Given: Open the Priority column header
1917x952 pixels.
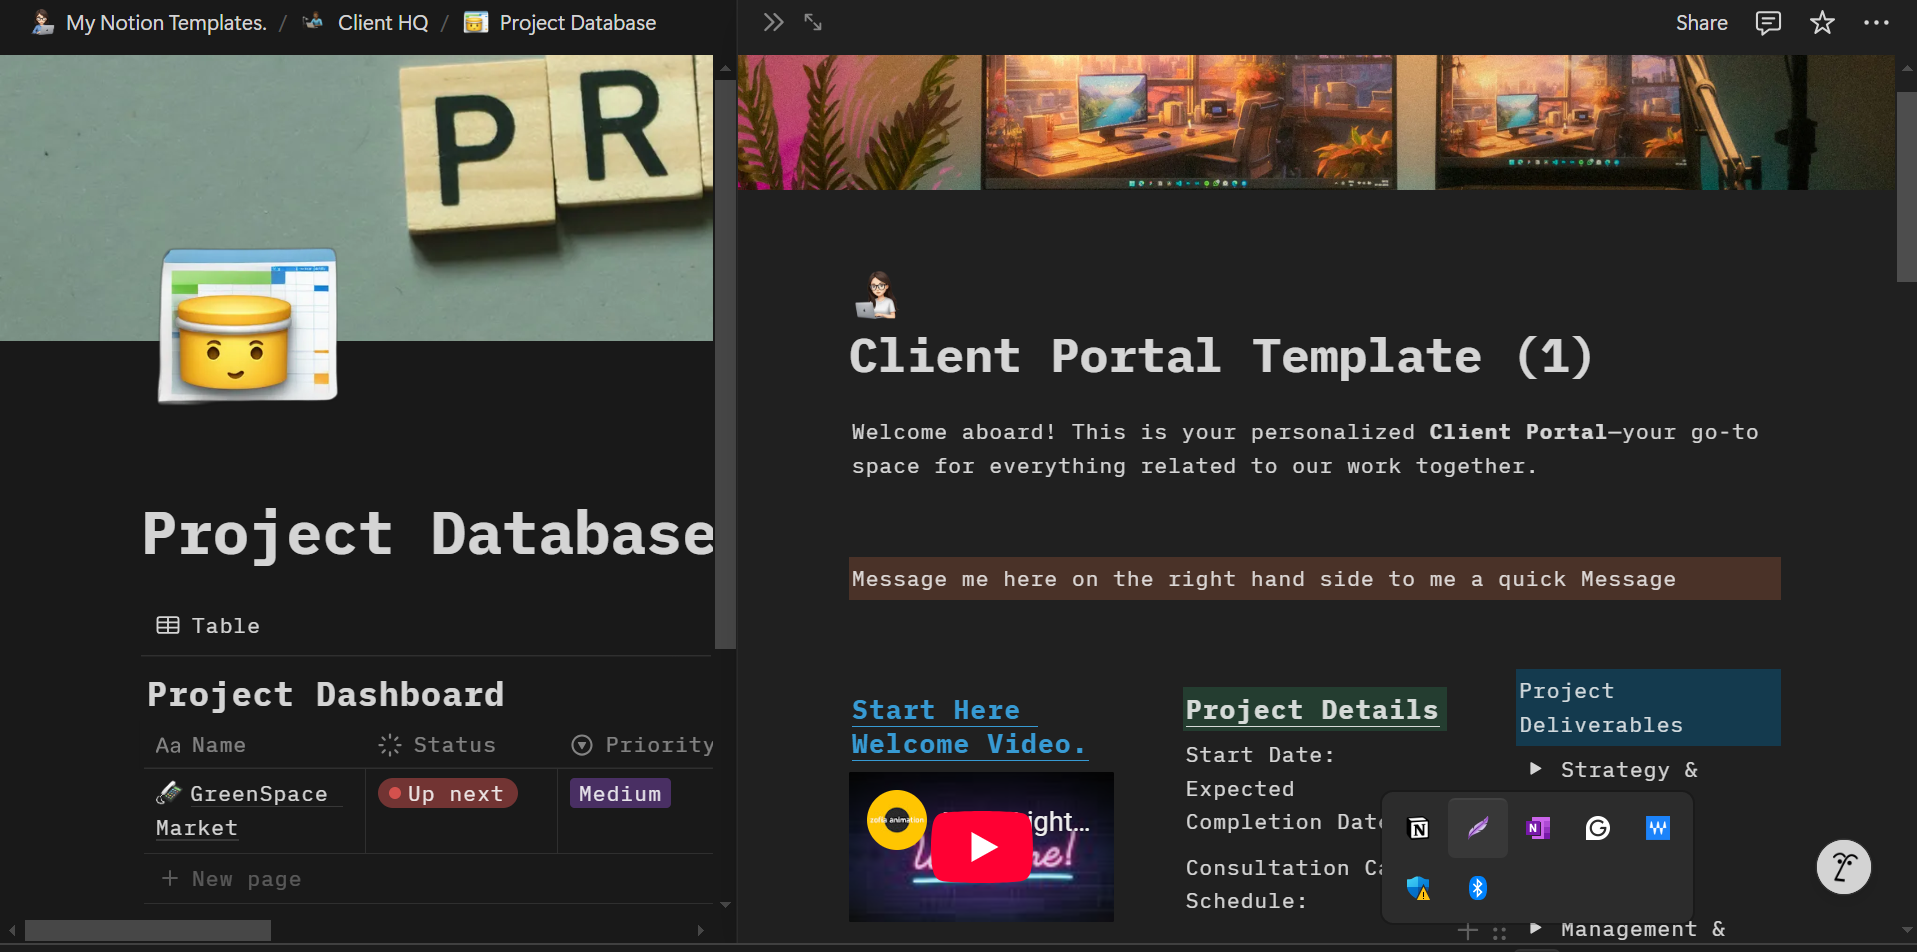Looking at the screenshot, I should (641, 745).
